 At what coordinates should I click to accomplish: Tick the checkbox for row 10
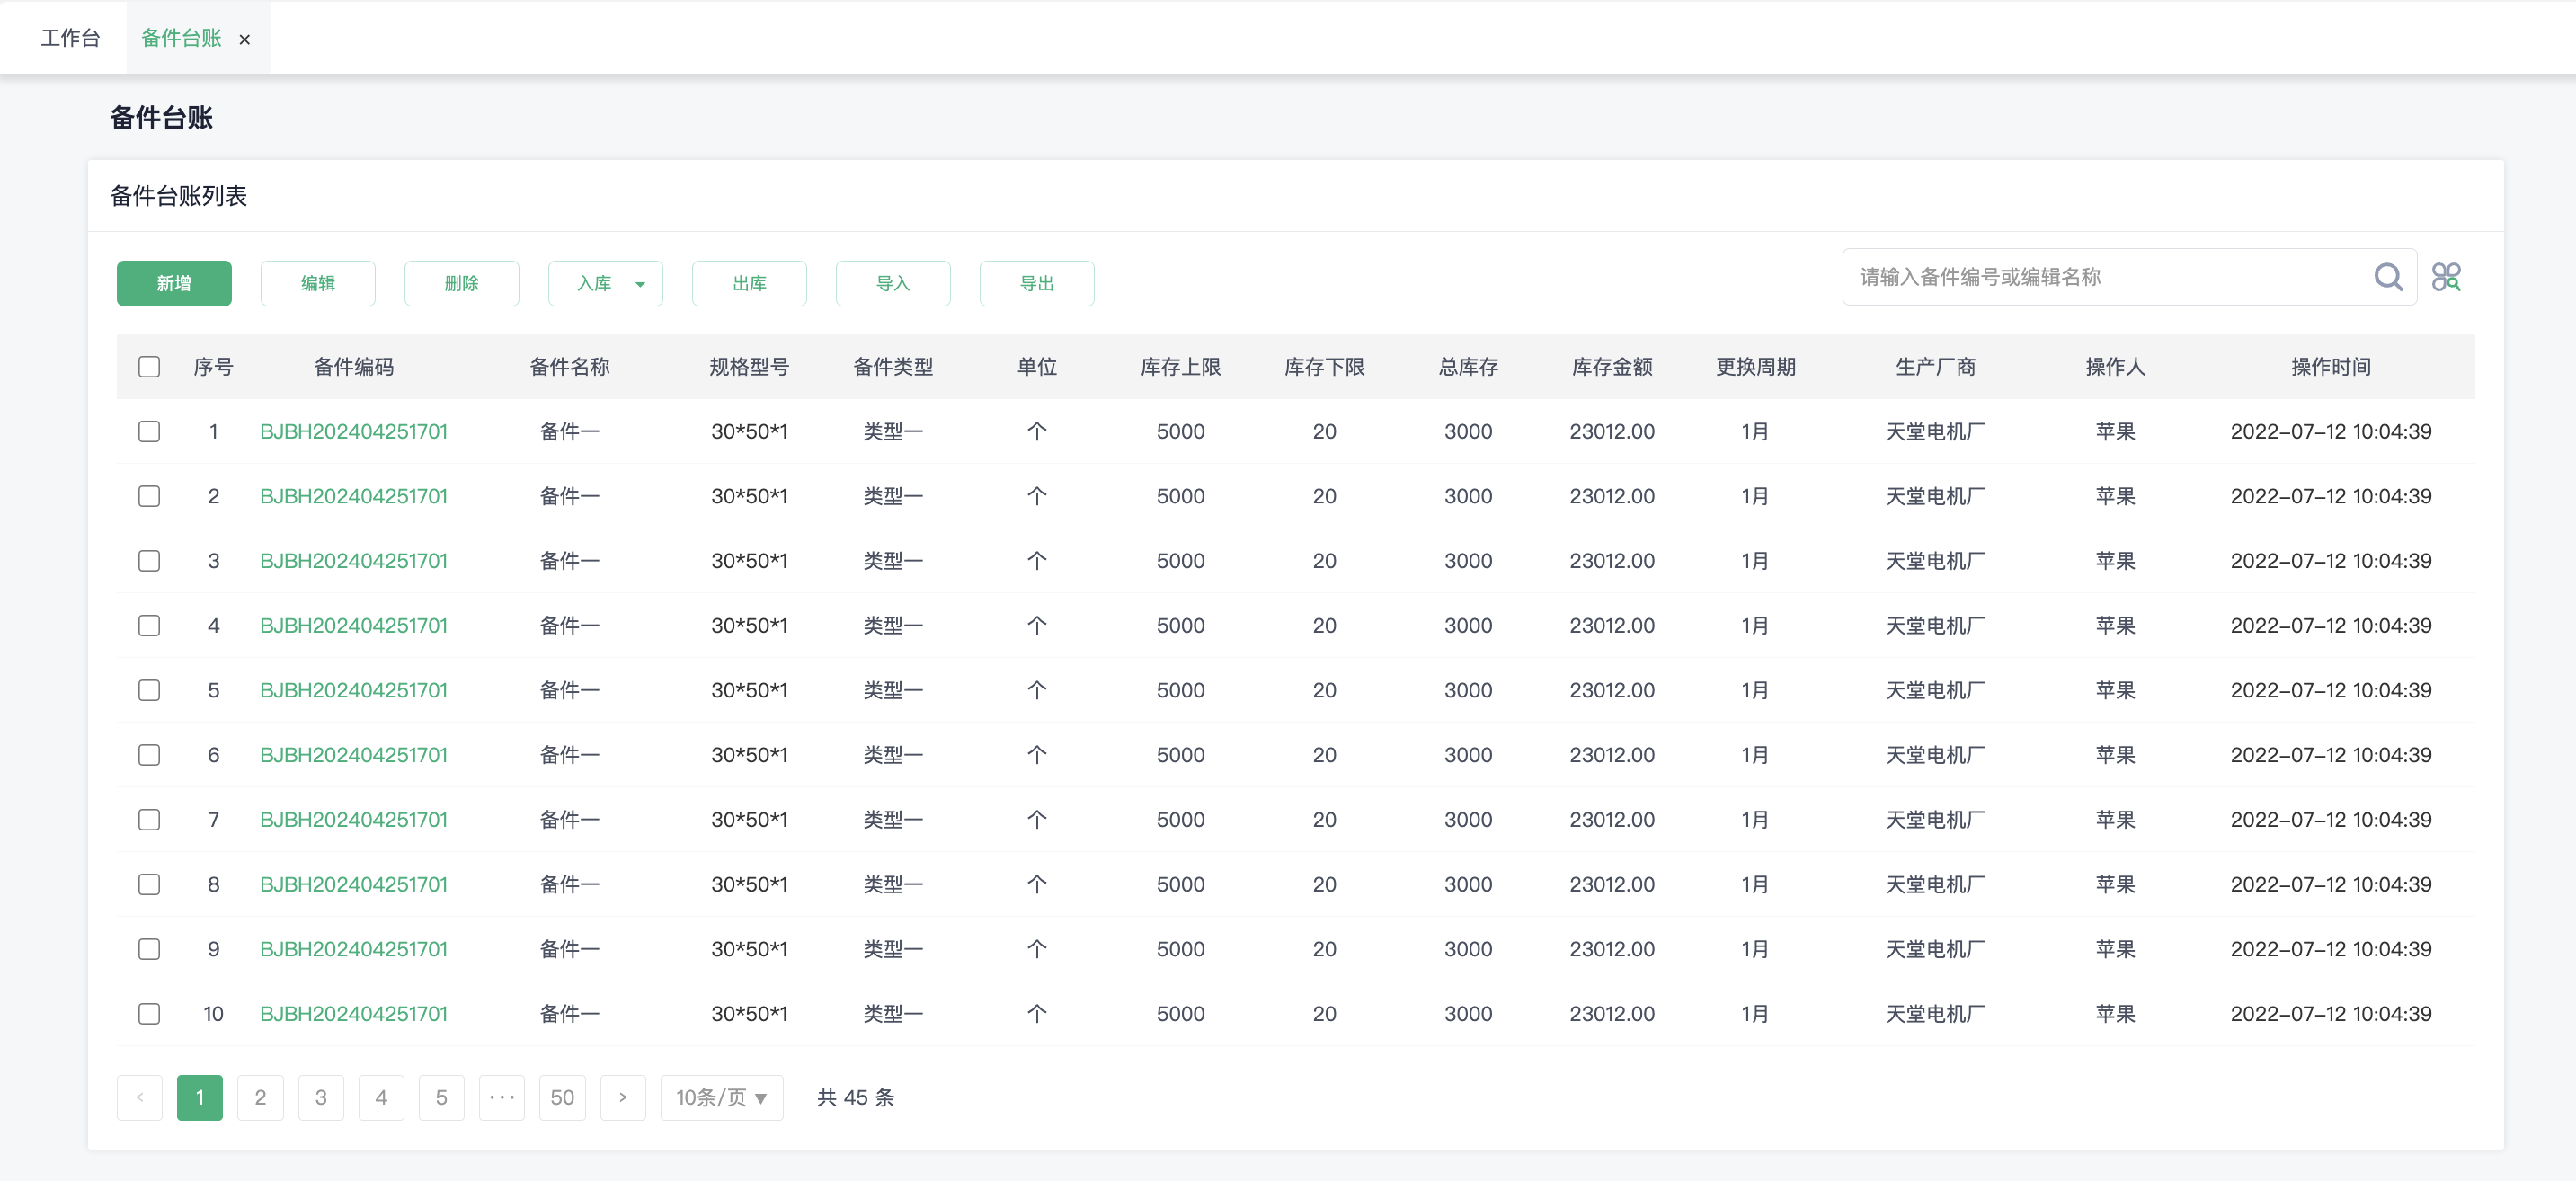149,1013
